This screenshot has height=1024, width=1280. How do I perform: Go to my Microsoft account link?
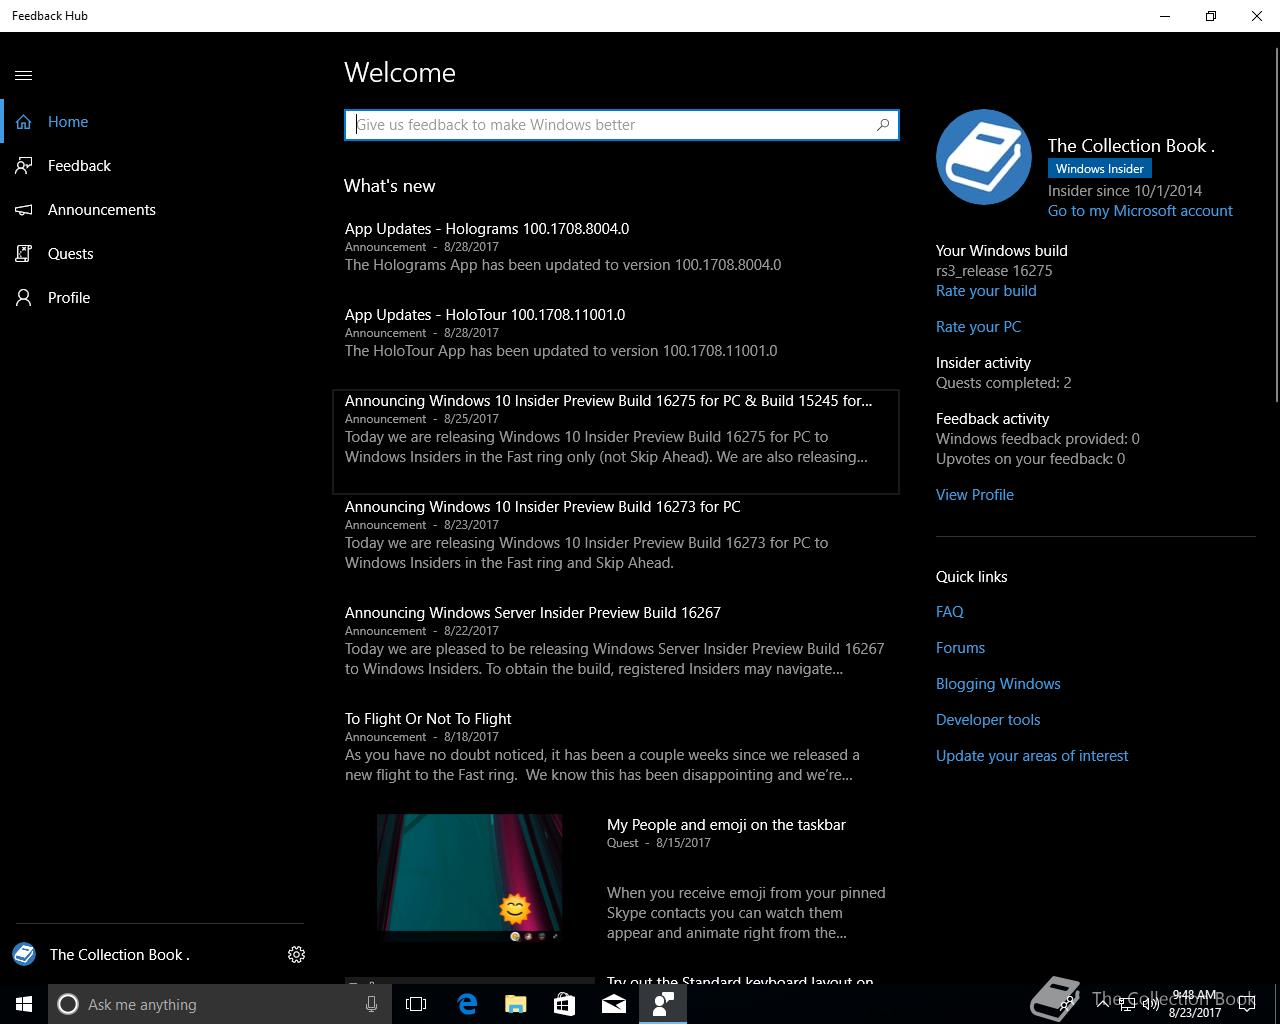(x=1140, y=211)
